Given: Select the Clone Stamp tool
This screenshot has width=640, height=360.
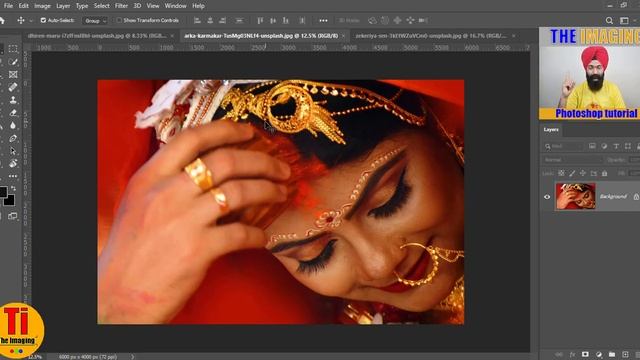Looking at the screenshot, I should pos(13,100).
